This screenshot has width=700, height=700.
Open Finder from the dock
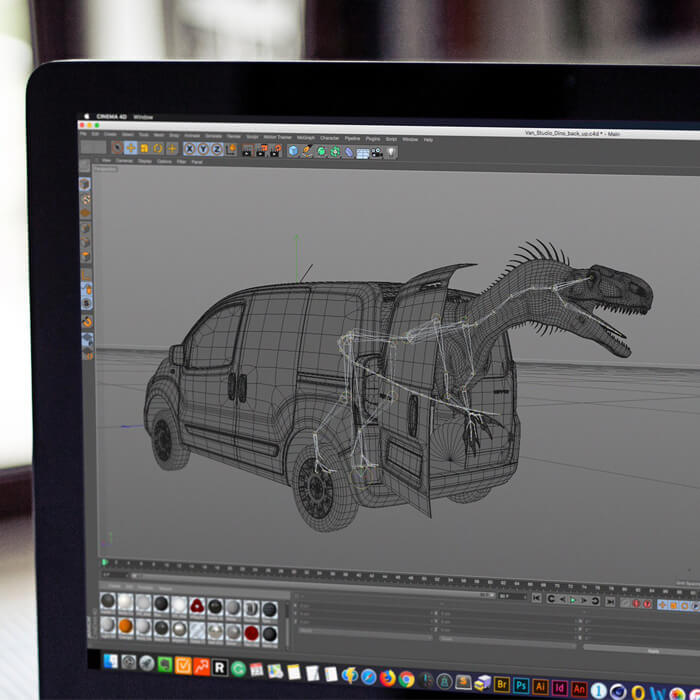point(110,661)
